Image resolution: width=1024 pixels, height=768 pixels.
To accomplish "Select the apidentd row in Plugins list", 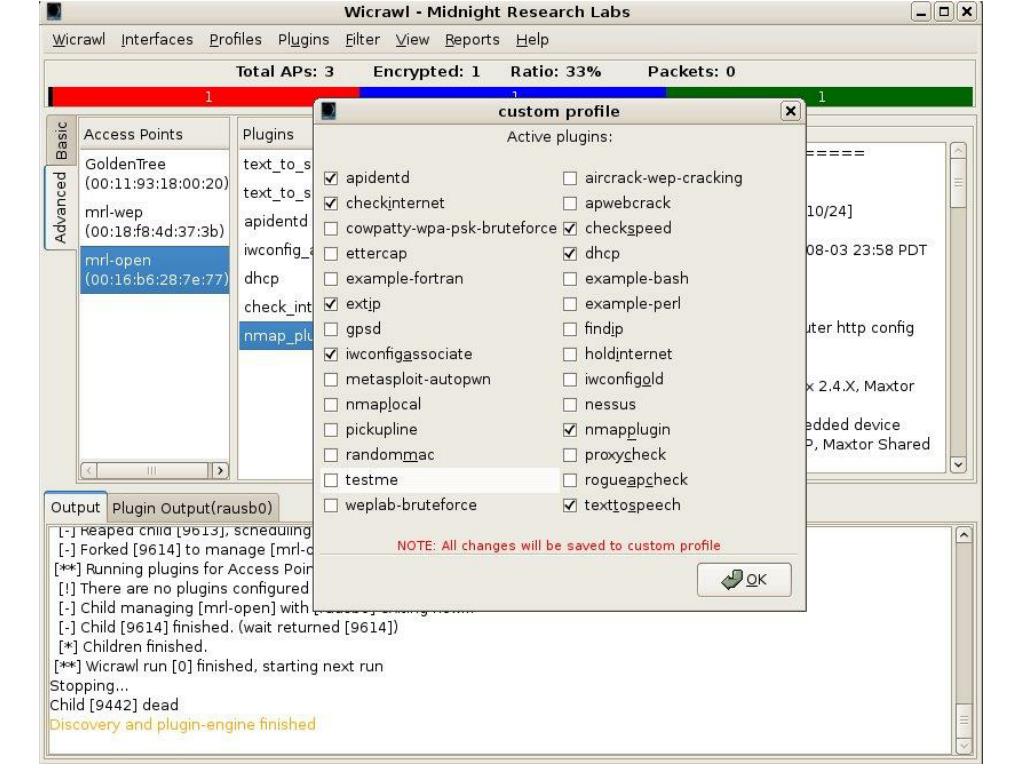I will click(x=276, y=221).
